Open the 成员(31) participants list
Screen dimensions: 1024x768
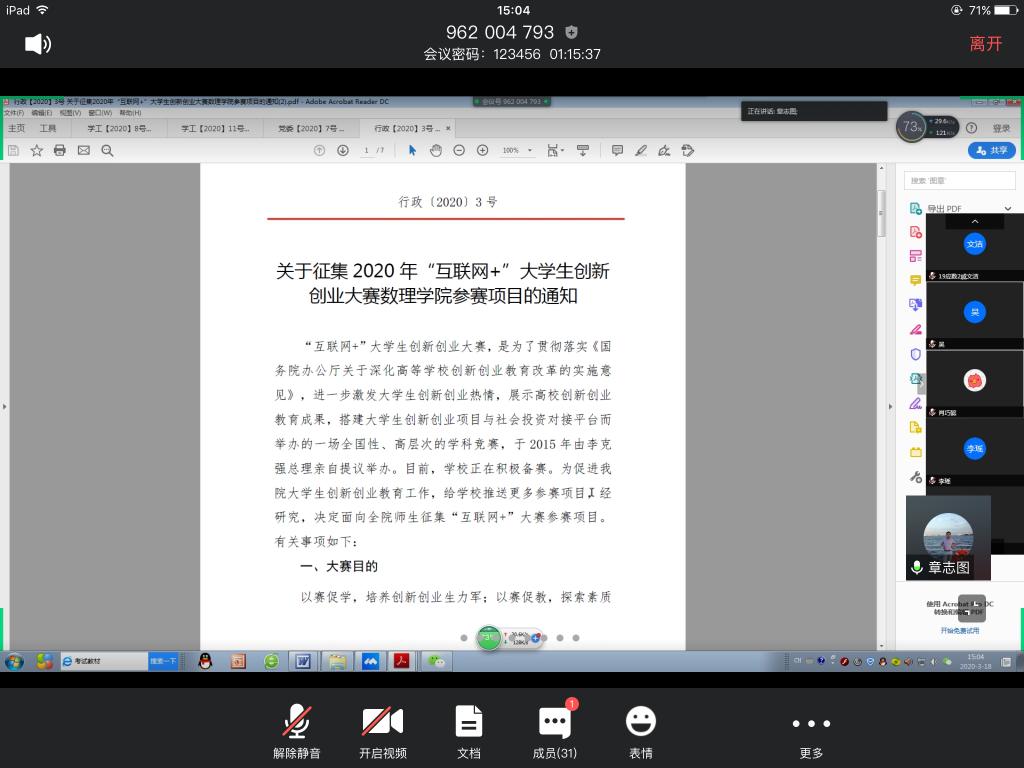[x=554, y=730]
